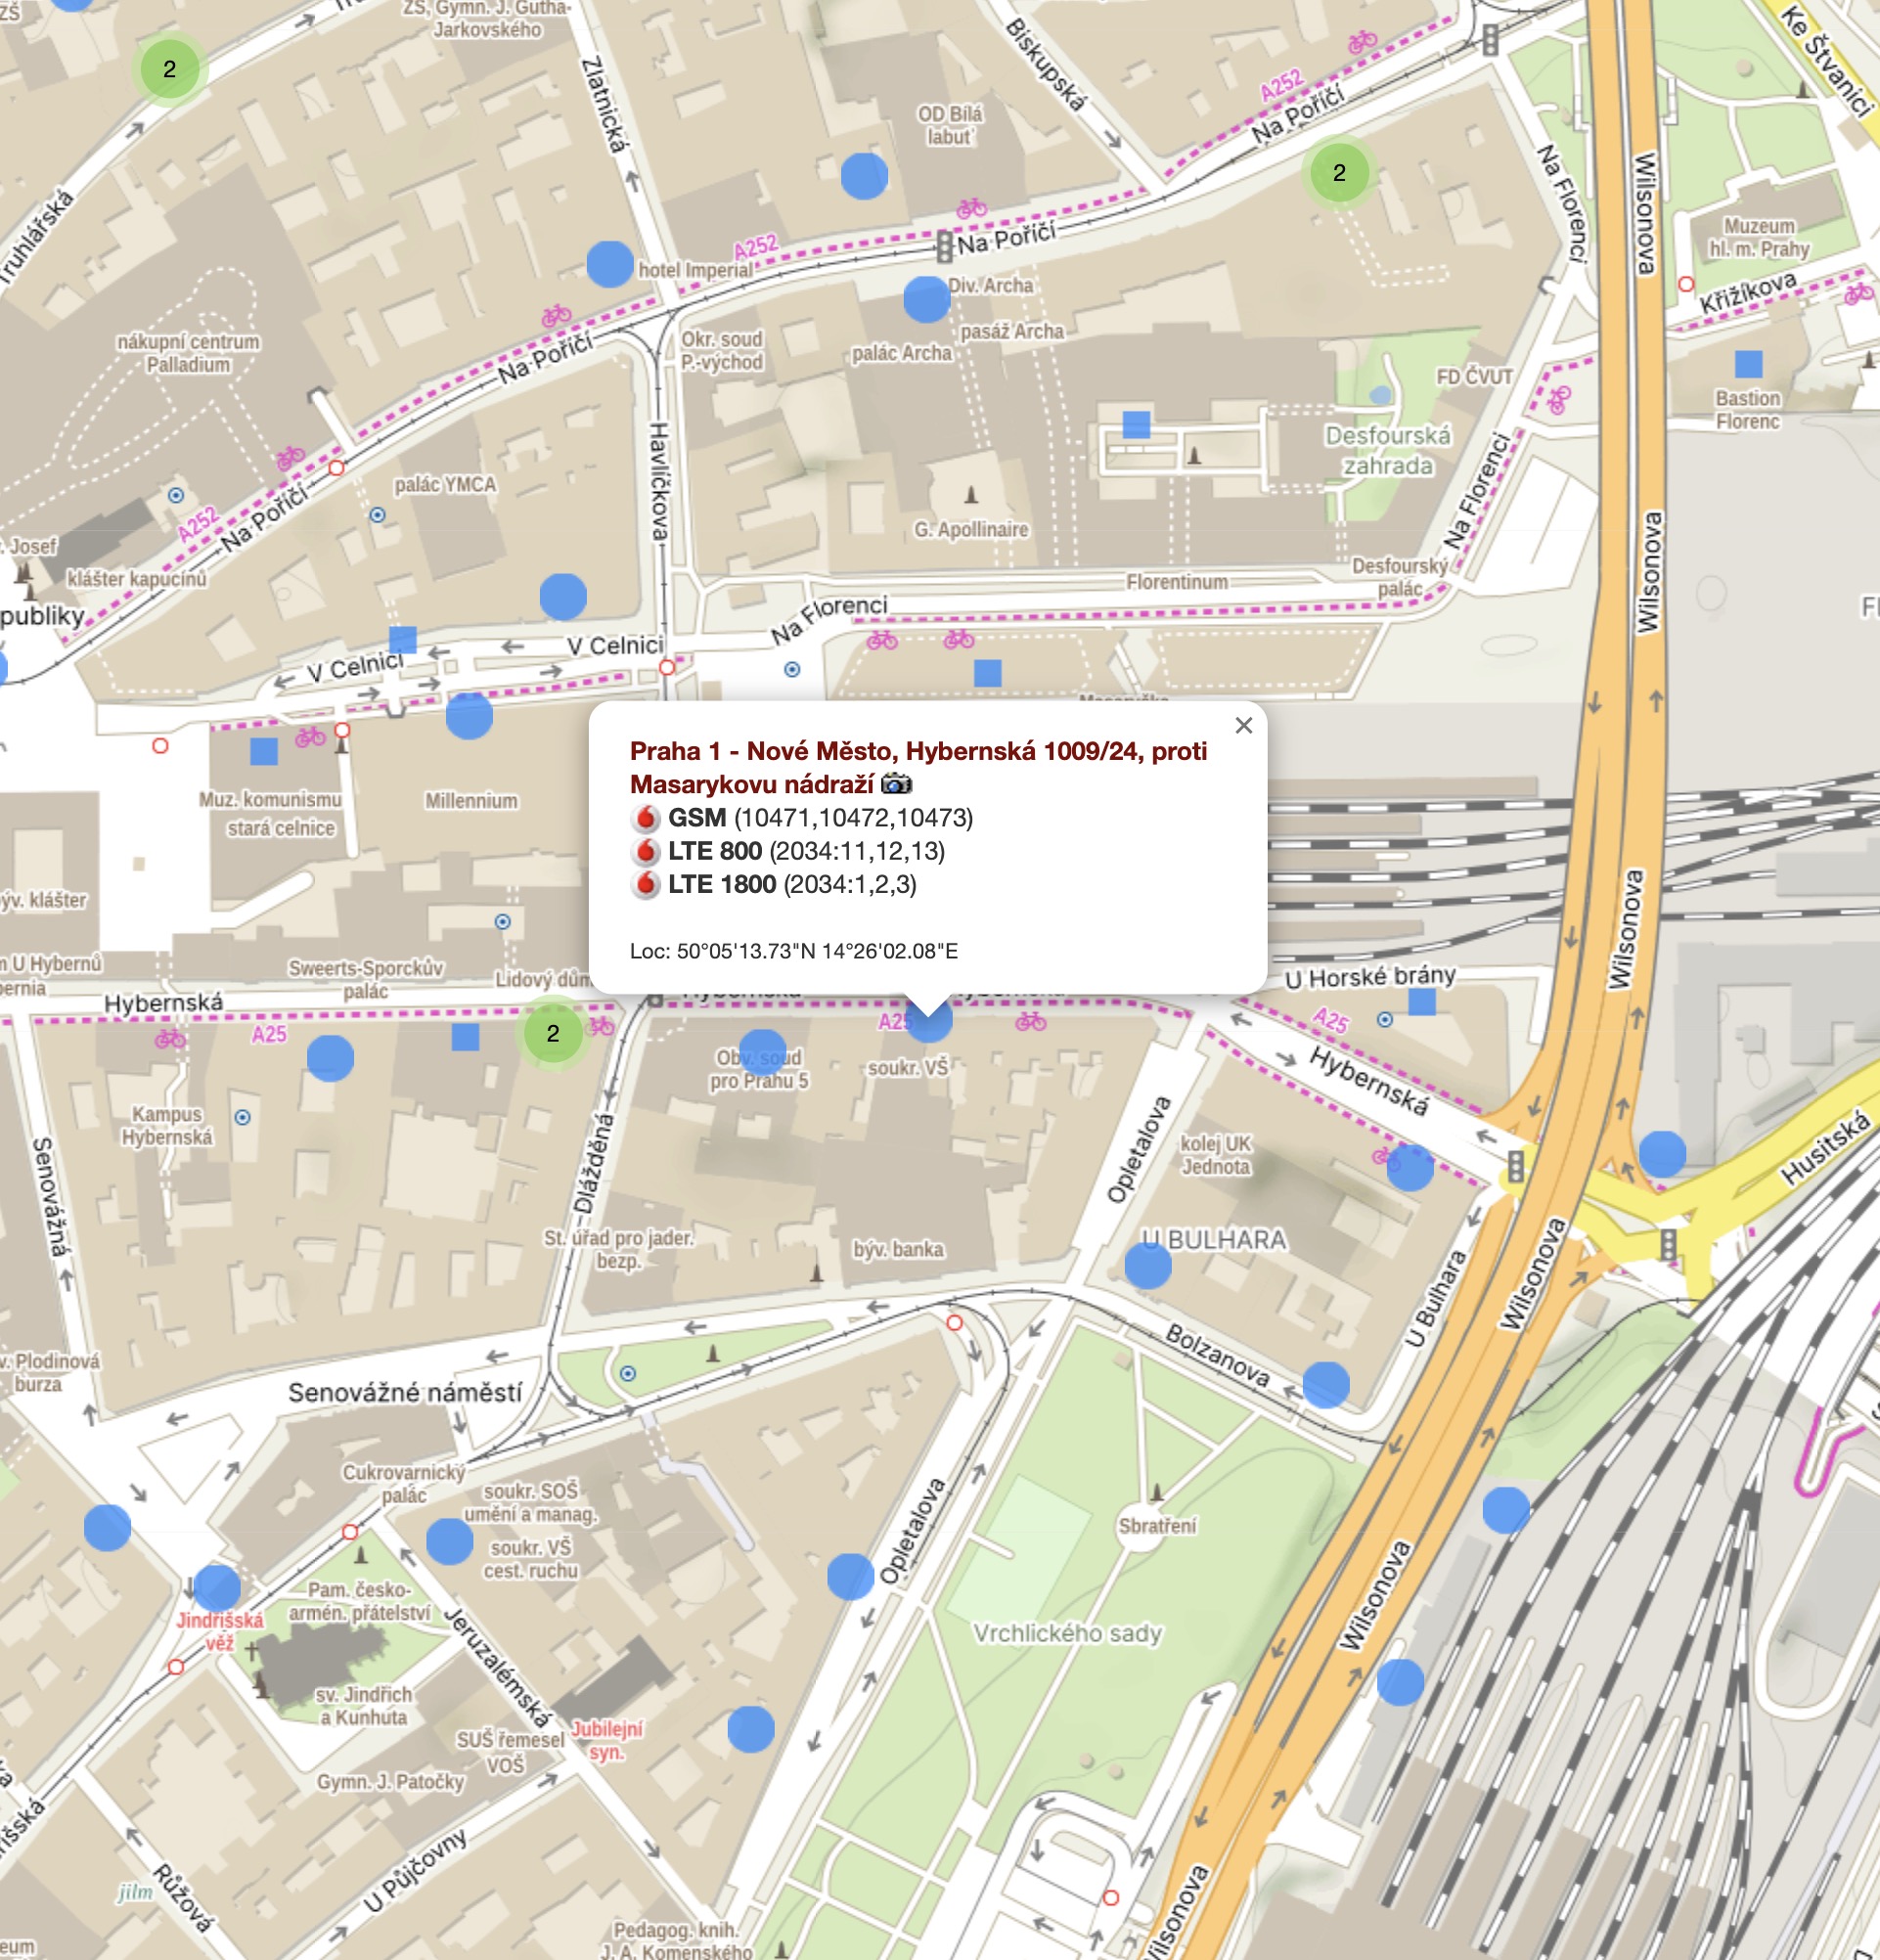Expand green cluster 2 on Hybernská street

click(553, 1033)
